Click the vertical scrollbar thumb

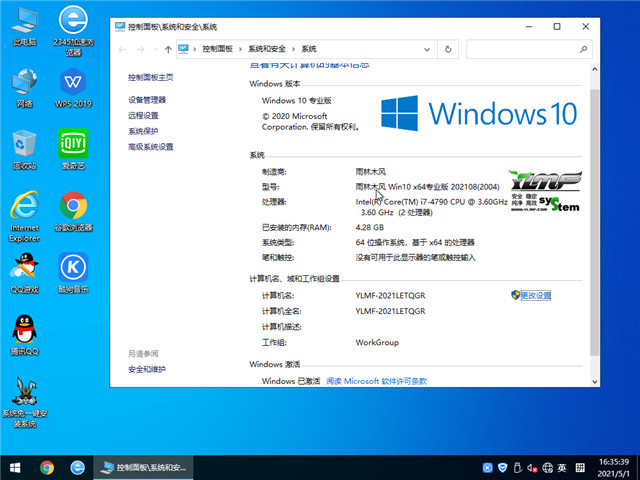pyautogui.click(x=595, y=222)
